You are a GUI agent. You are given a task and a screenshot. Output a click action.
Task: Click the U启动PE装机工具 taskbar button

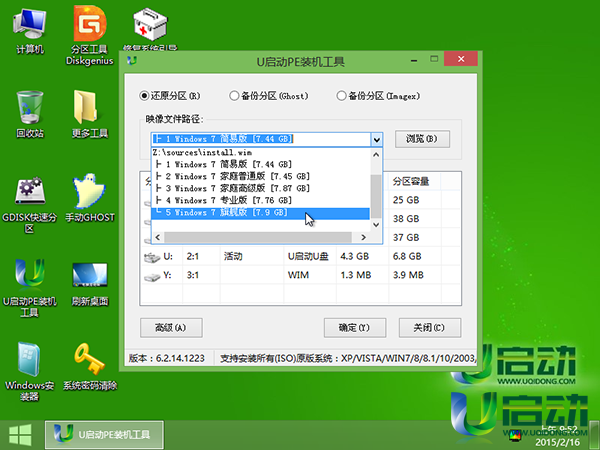[104, 435]
